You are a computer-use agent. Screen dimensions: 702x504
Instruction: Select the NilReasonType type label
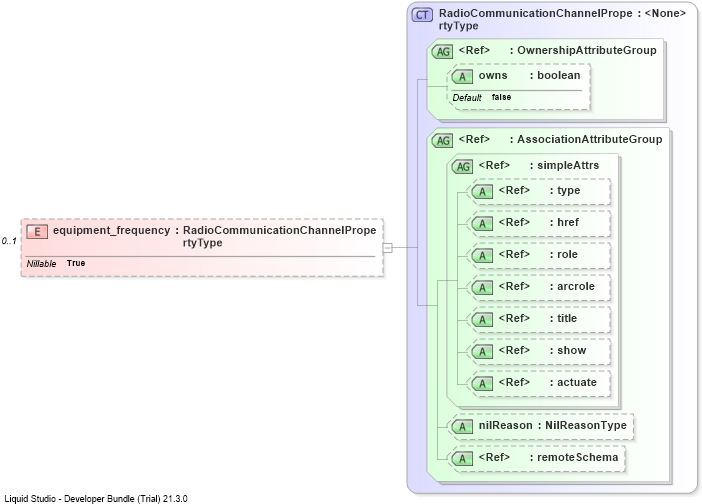click(x=586, y=425)
